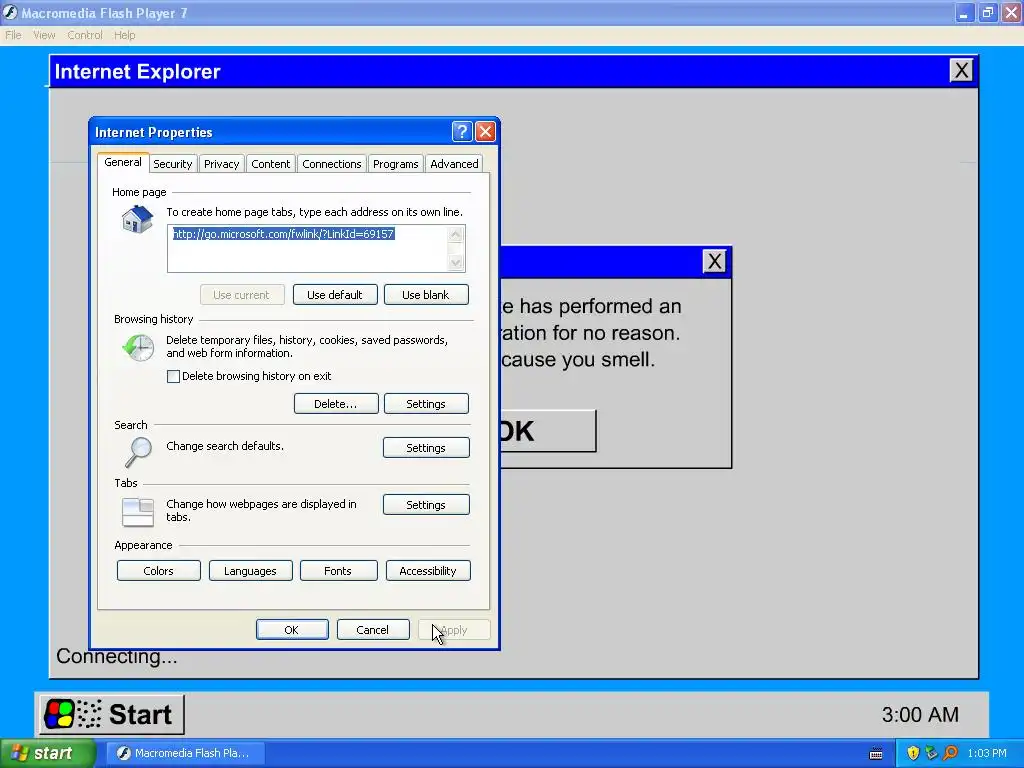Open the File menu in Flash Player
The width and height of the screenshot is (1024, 768).
pyautogui.click(x=13, y=35)
